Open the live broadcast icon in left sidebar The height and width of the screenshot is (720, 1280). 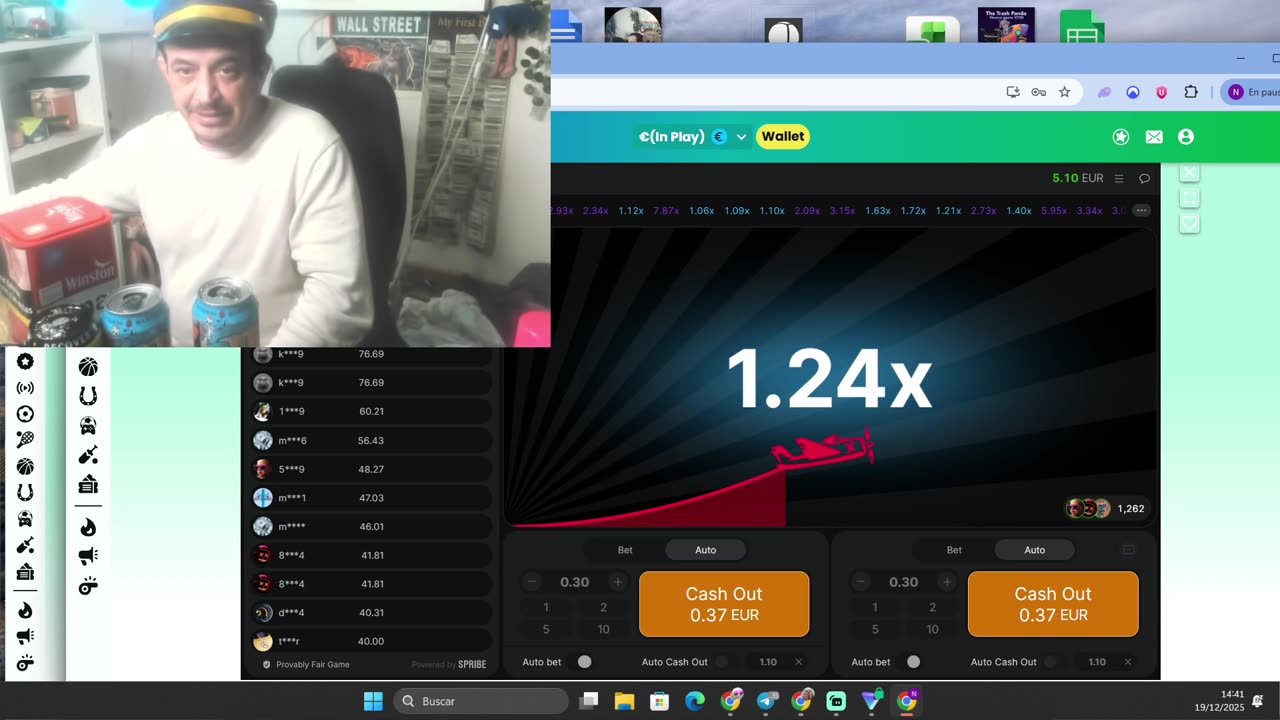click(25, 388)
